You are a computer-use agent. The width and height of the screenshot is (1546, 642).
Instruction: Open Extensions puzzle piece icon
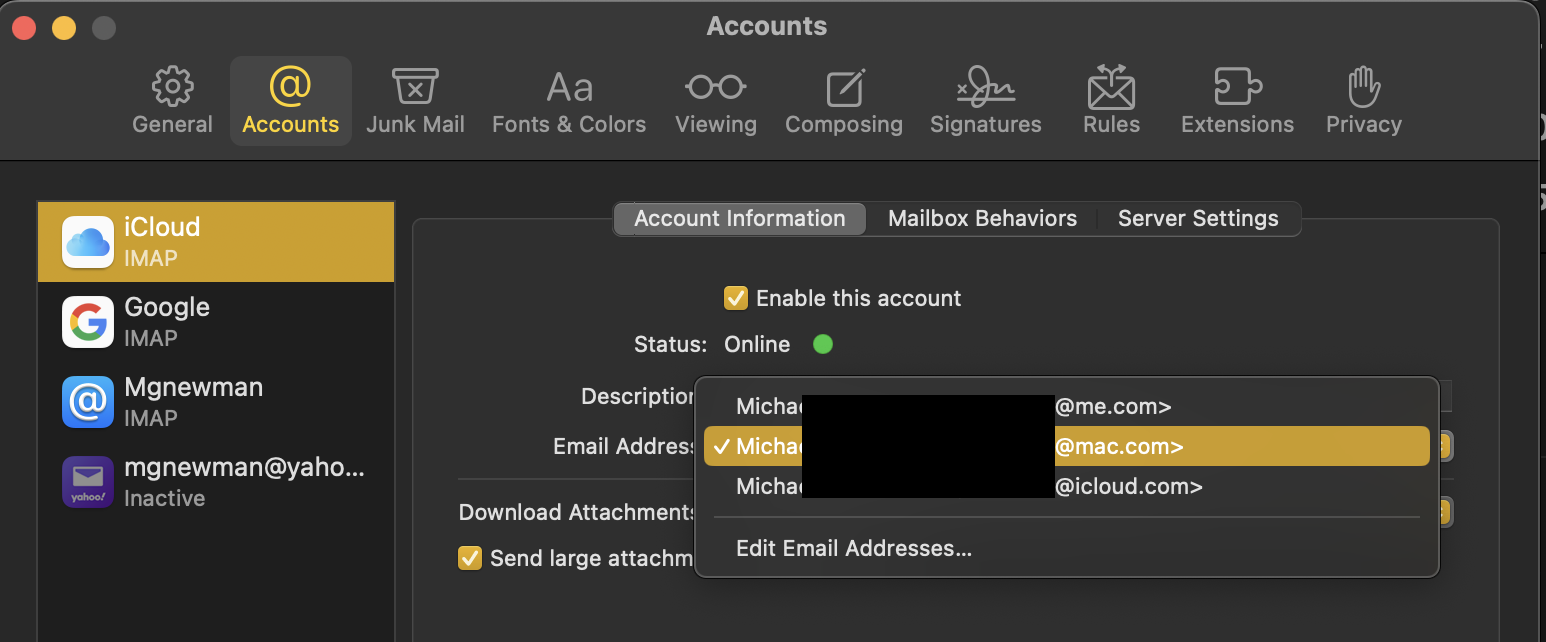click(x=1237, y=88)
